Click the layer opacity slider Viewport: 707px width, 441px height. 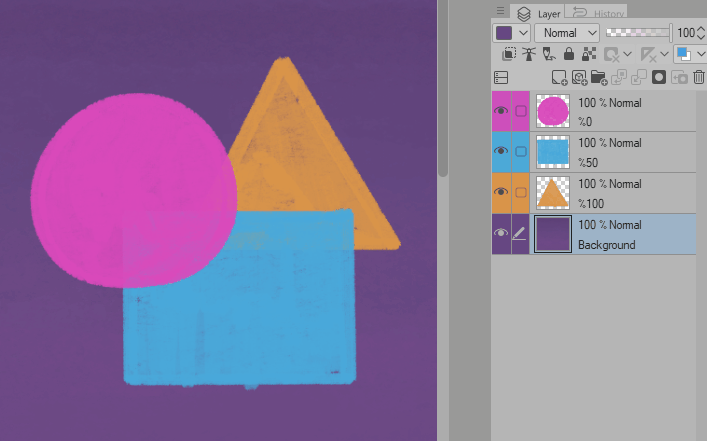[x=638, y=32]
